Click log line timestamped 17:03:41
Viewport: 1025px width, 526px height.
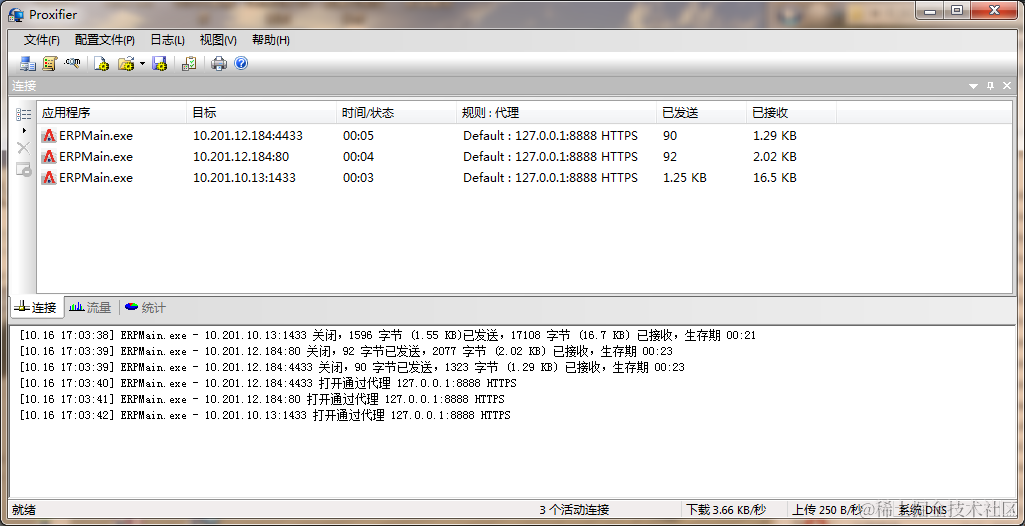(261, 399)
